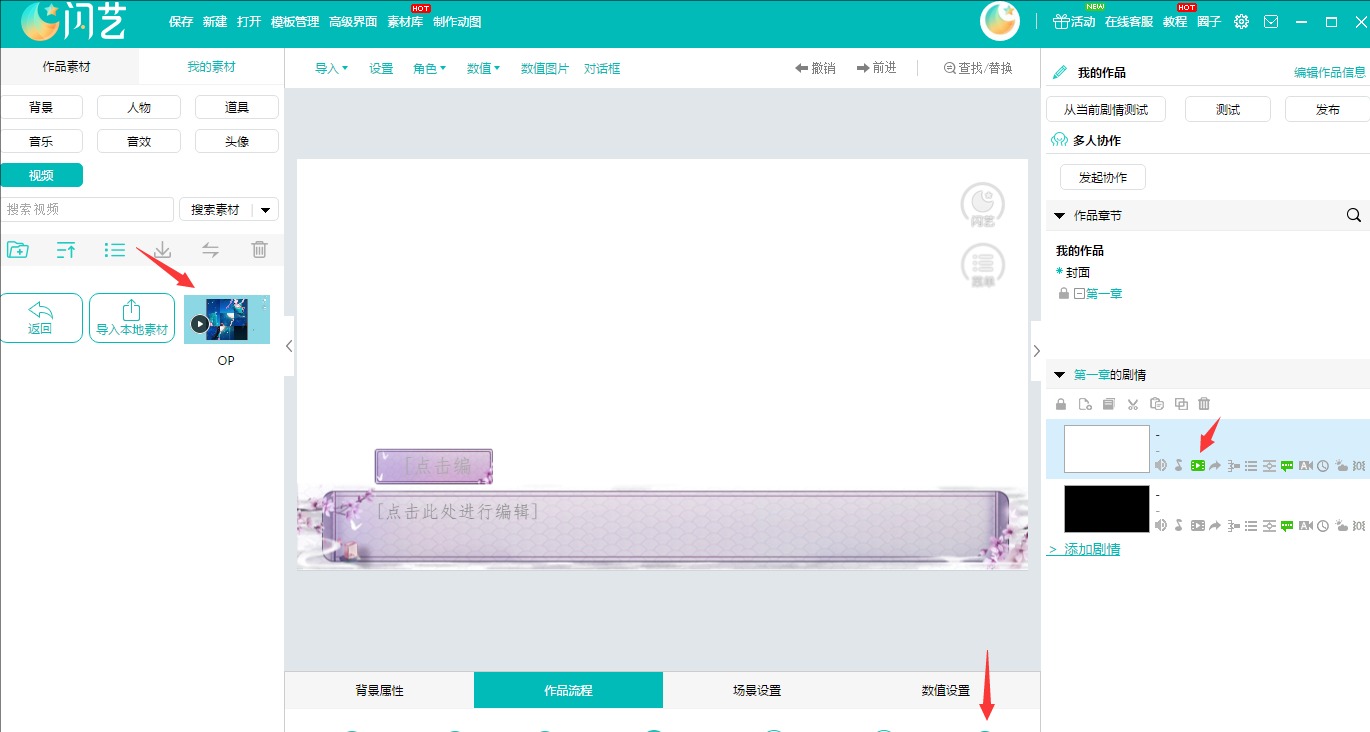The height and width of the screenshot is (732, 1370).
Task: Click the user avatar in title bar
Action: point(999,21)
